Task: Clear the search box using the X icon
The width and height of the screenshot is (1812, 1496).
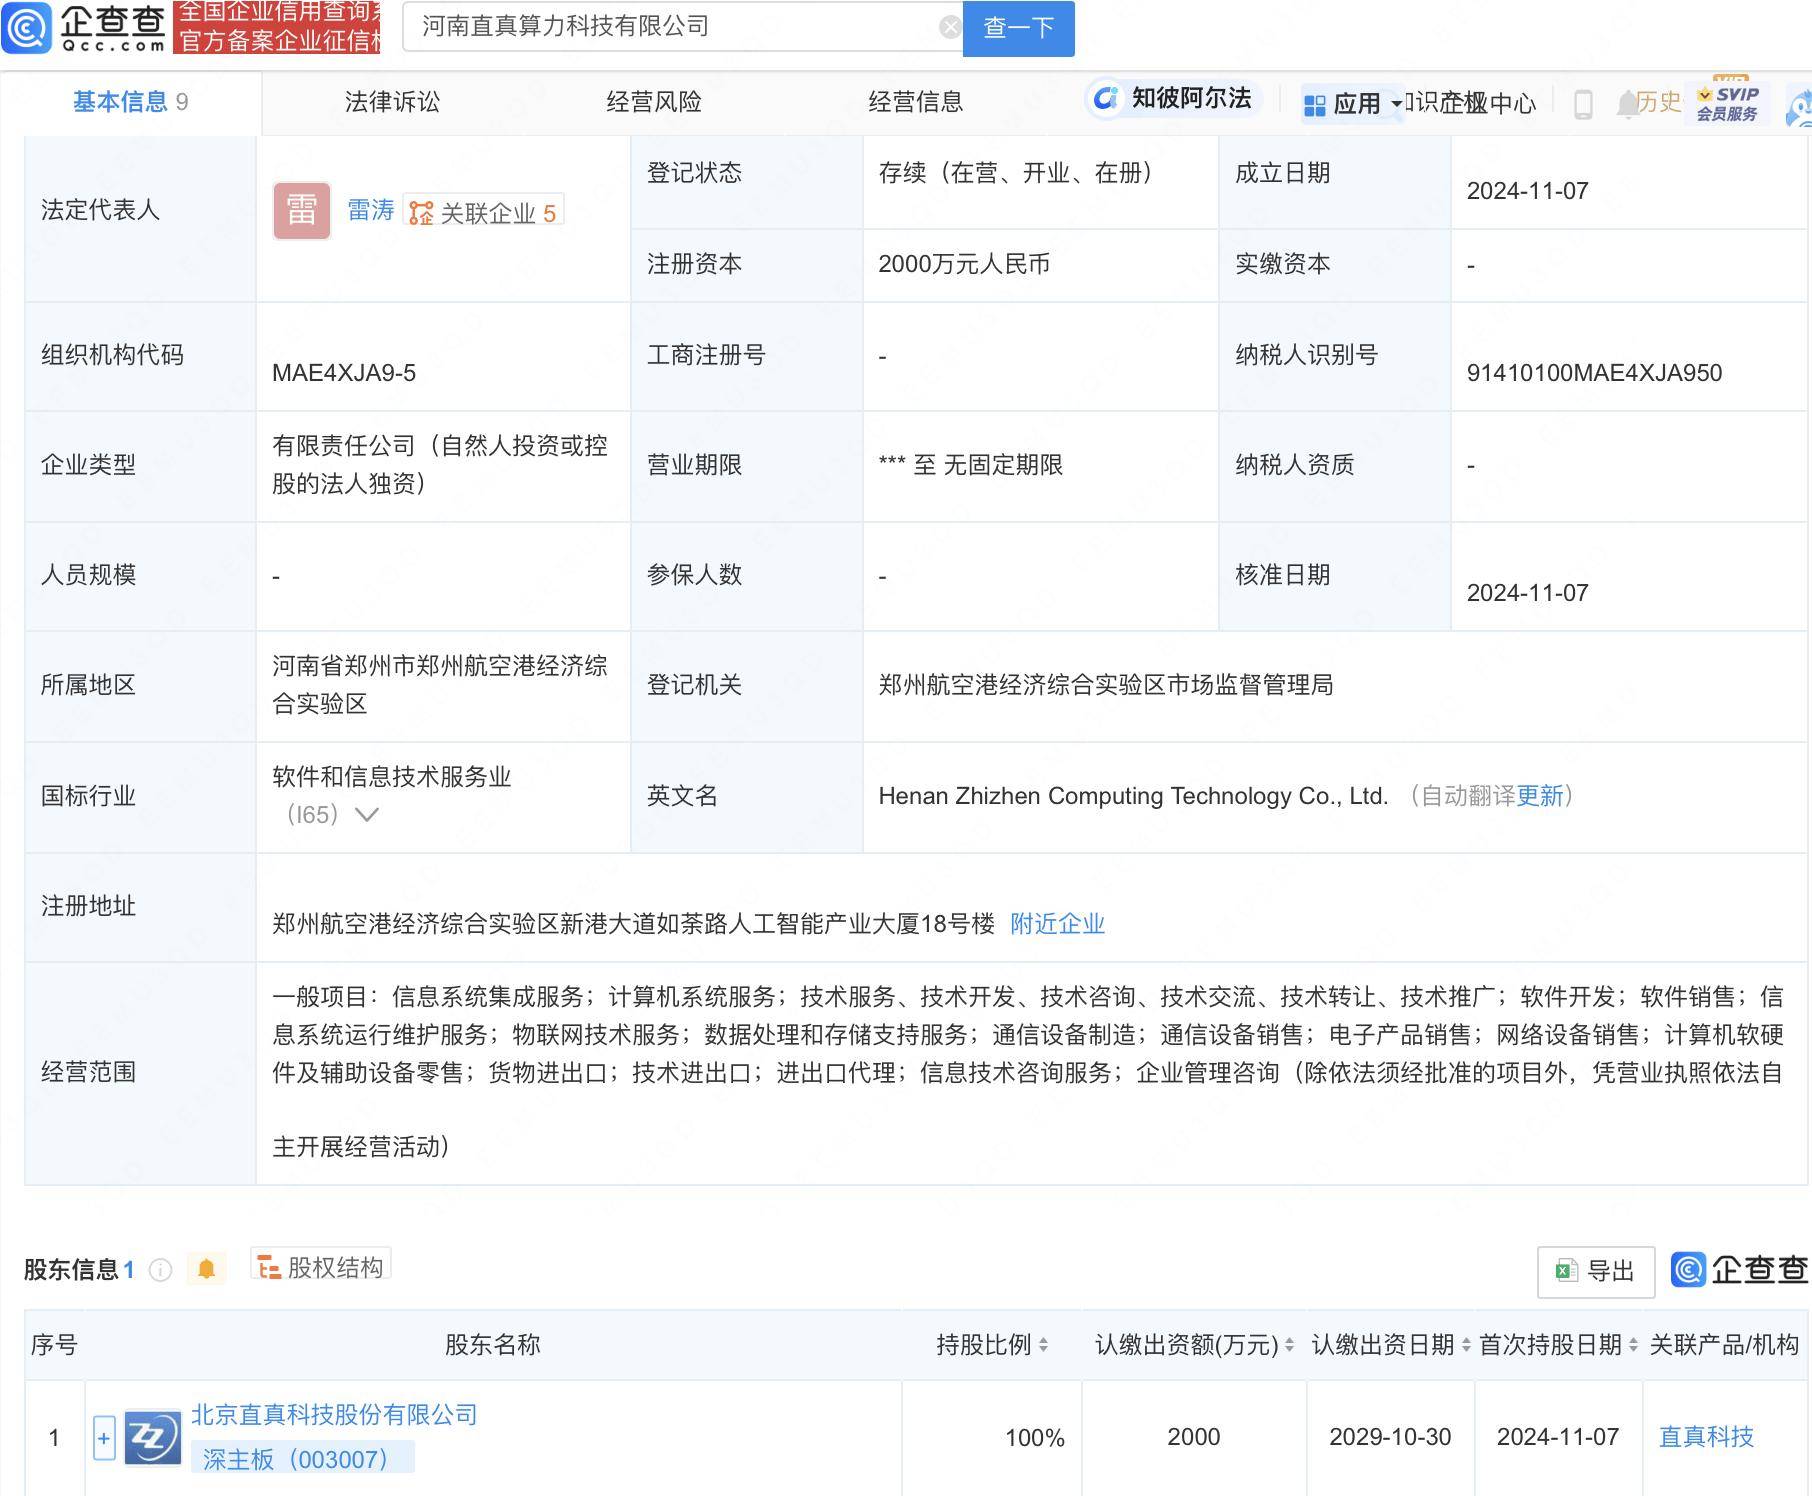Action: 948,26
